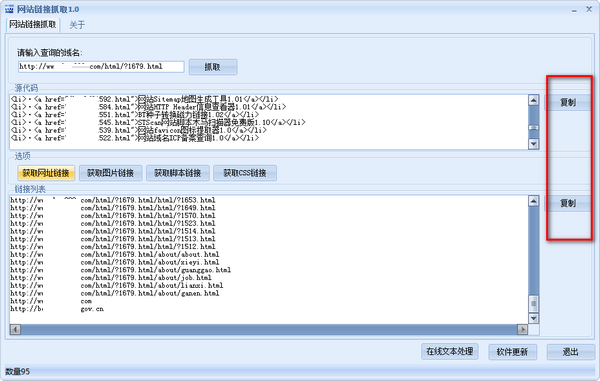The width and height of the screenshot is (600, 381).
Task: Copy the link list with 复制
Action: (568, 203)
